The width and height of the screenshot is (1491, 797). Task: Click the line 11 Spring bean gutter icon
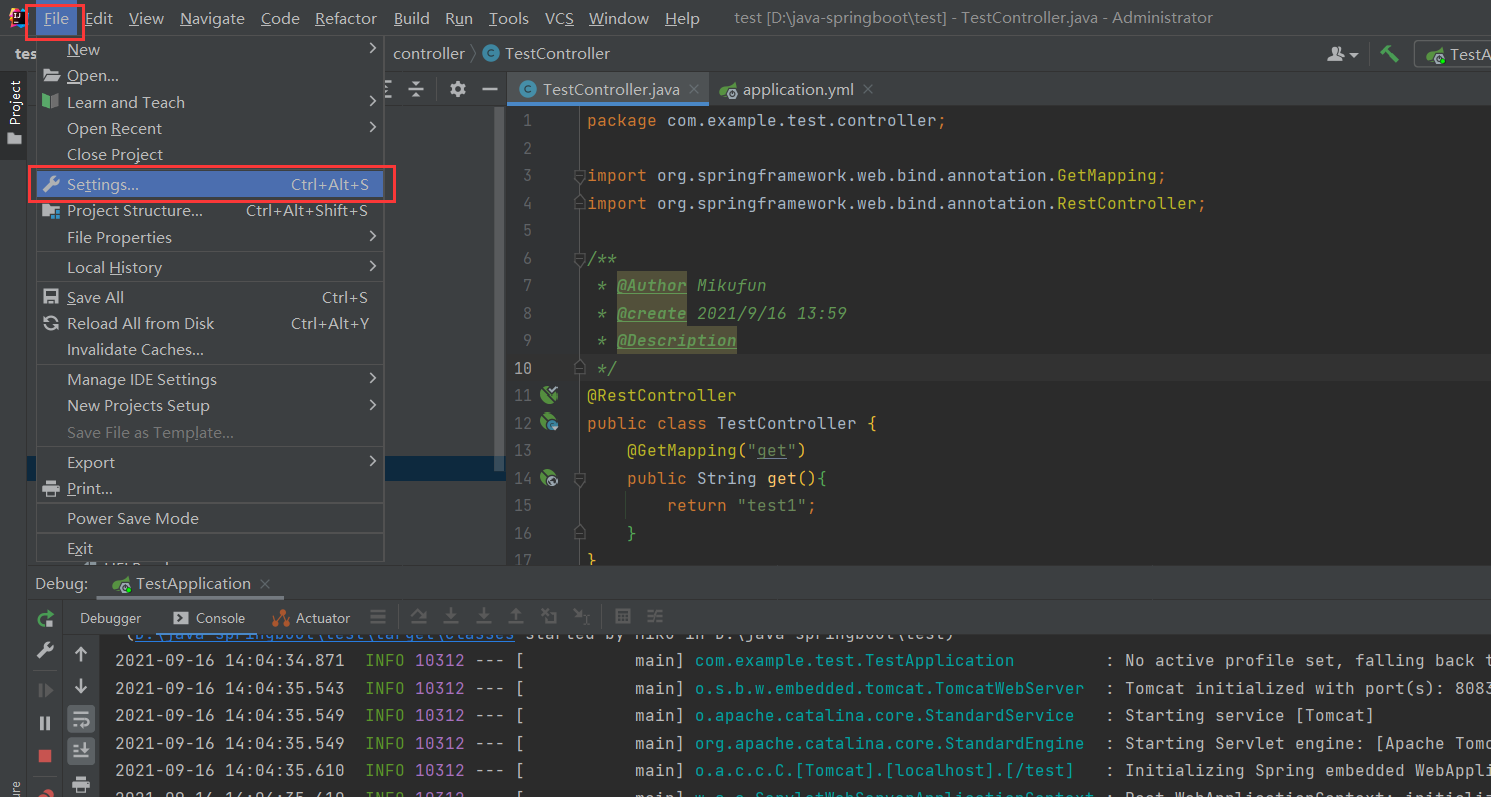click(x=549, y=395)
